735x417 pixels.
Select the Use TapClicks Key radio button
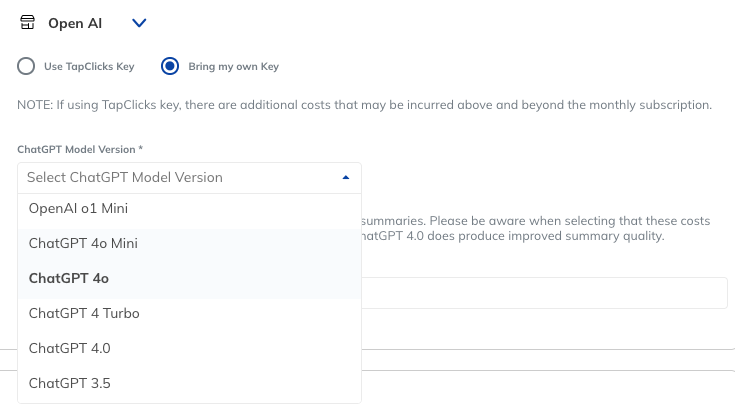26,66
